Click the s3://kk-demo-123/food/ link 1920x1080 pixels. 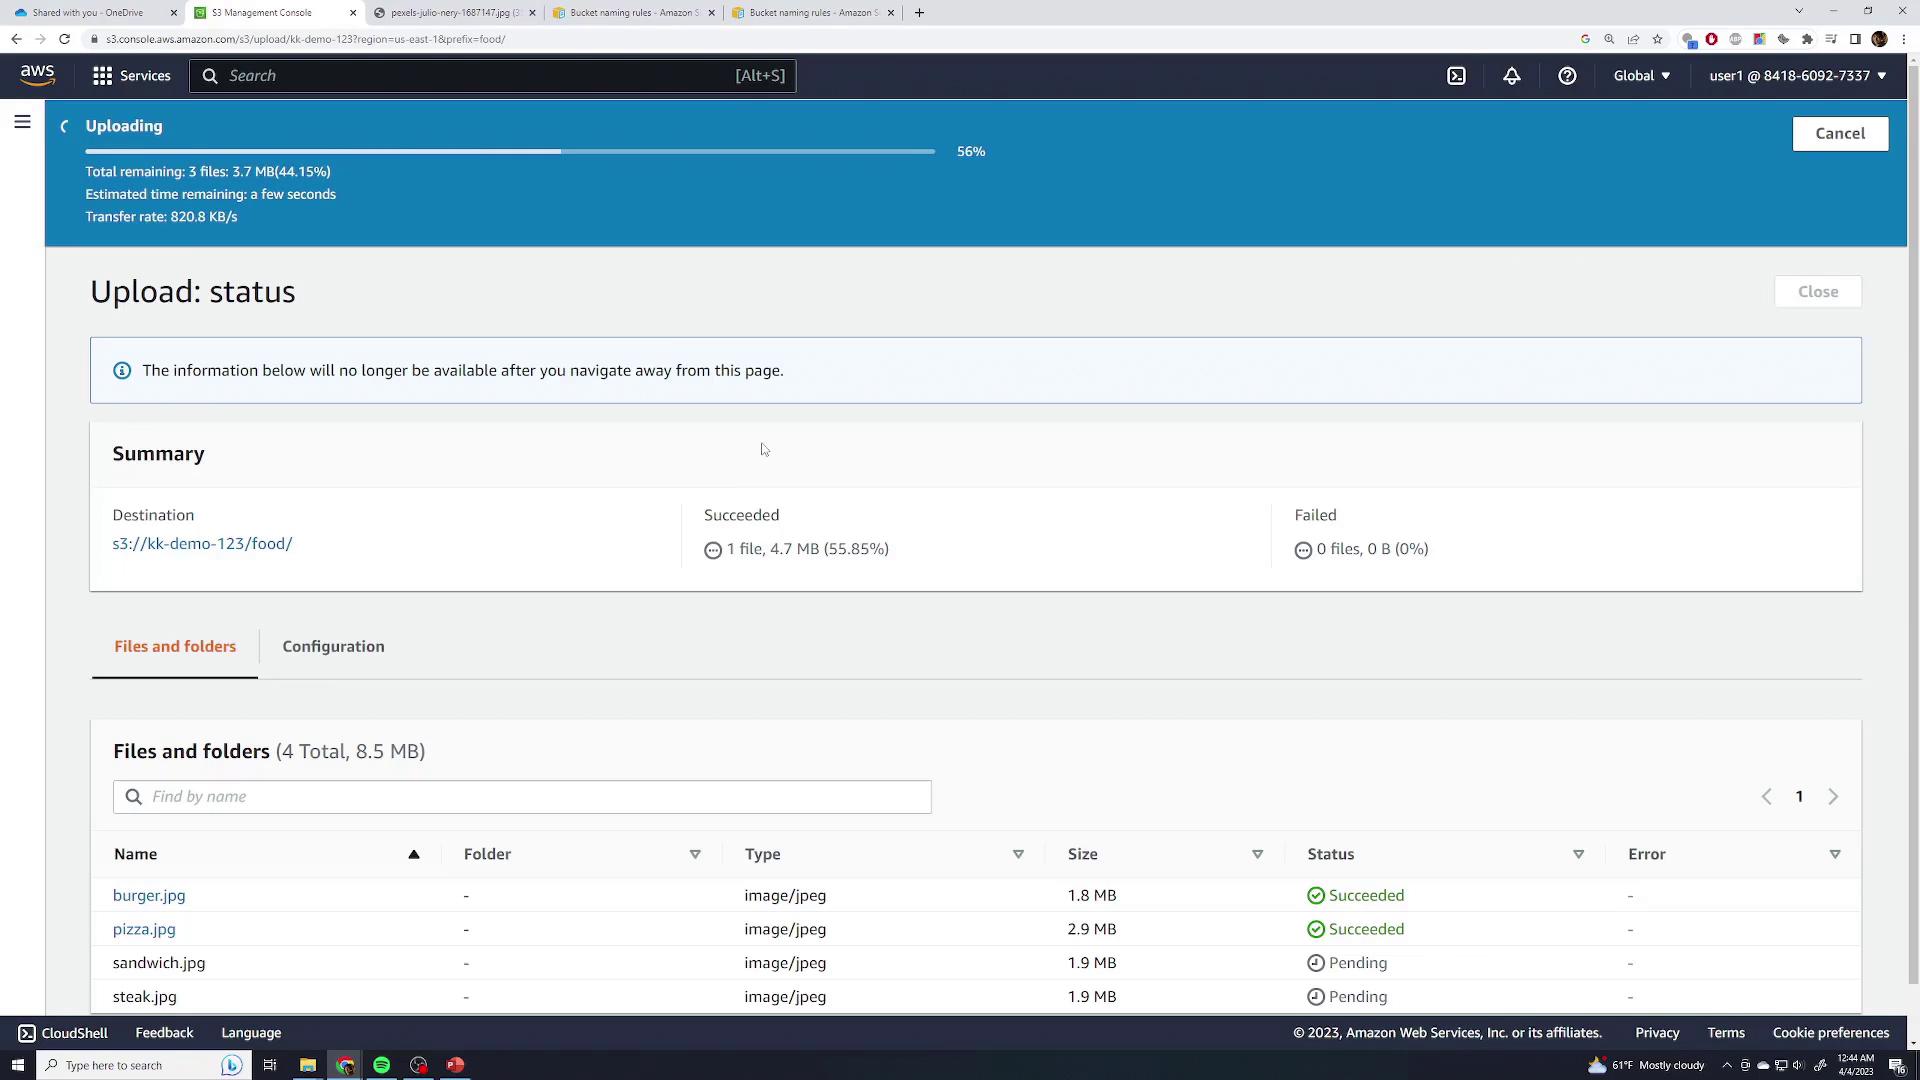pos(202,543)
